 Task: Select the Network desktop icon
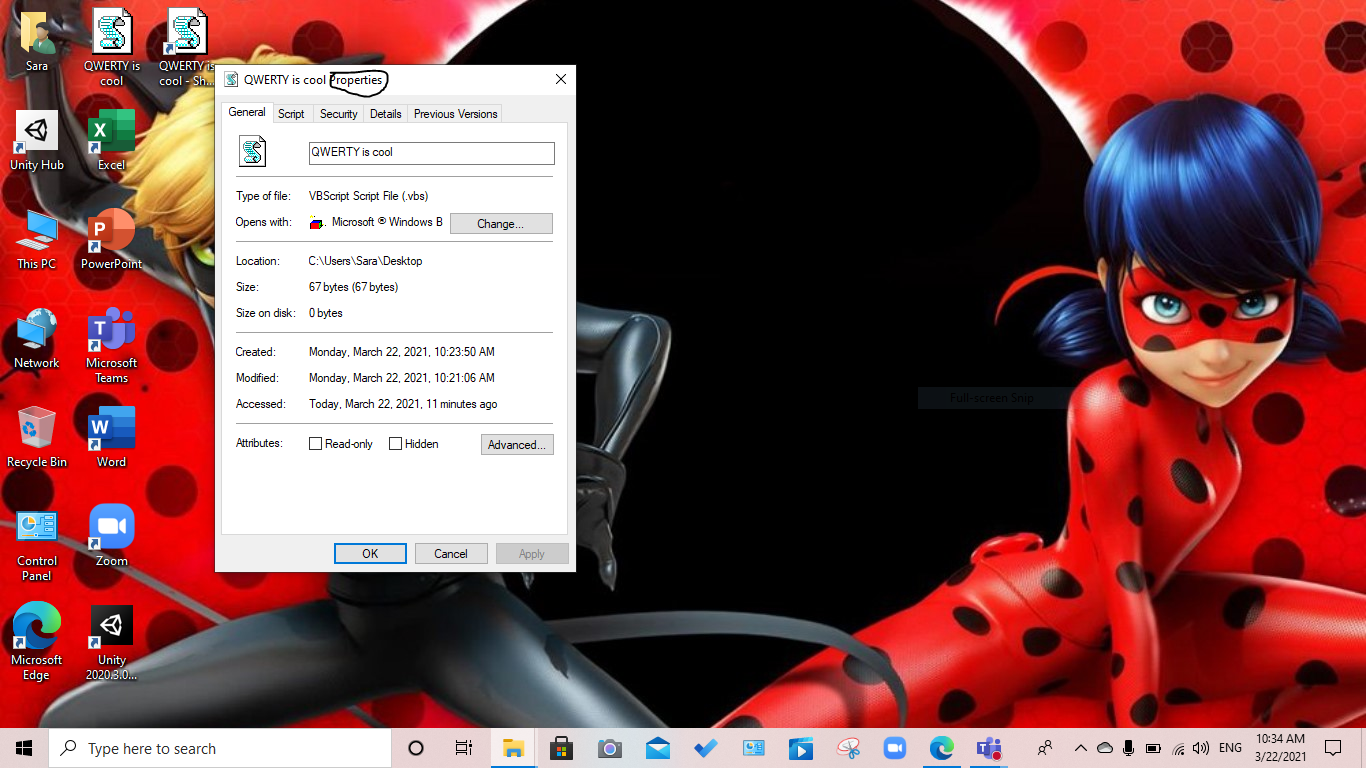(37, 338)
